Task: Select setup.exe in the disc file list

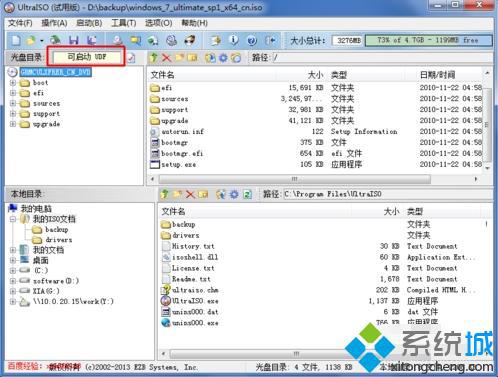Action: coord(178,164)
